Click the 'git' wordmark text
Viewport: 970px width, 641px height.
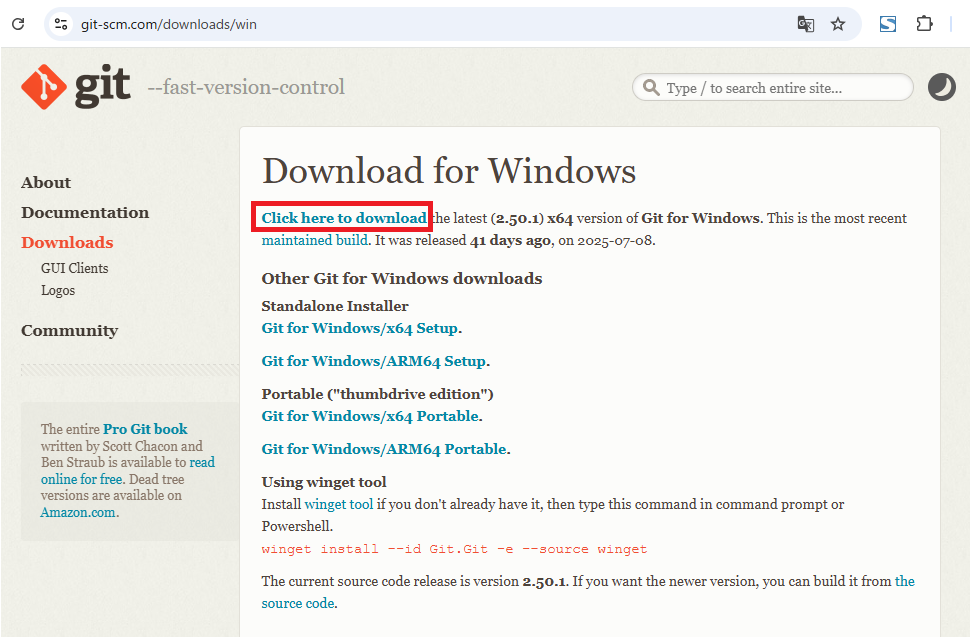[102, 87]
